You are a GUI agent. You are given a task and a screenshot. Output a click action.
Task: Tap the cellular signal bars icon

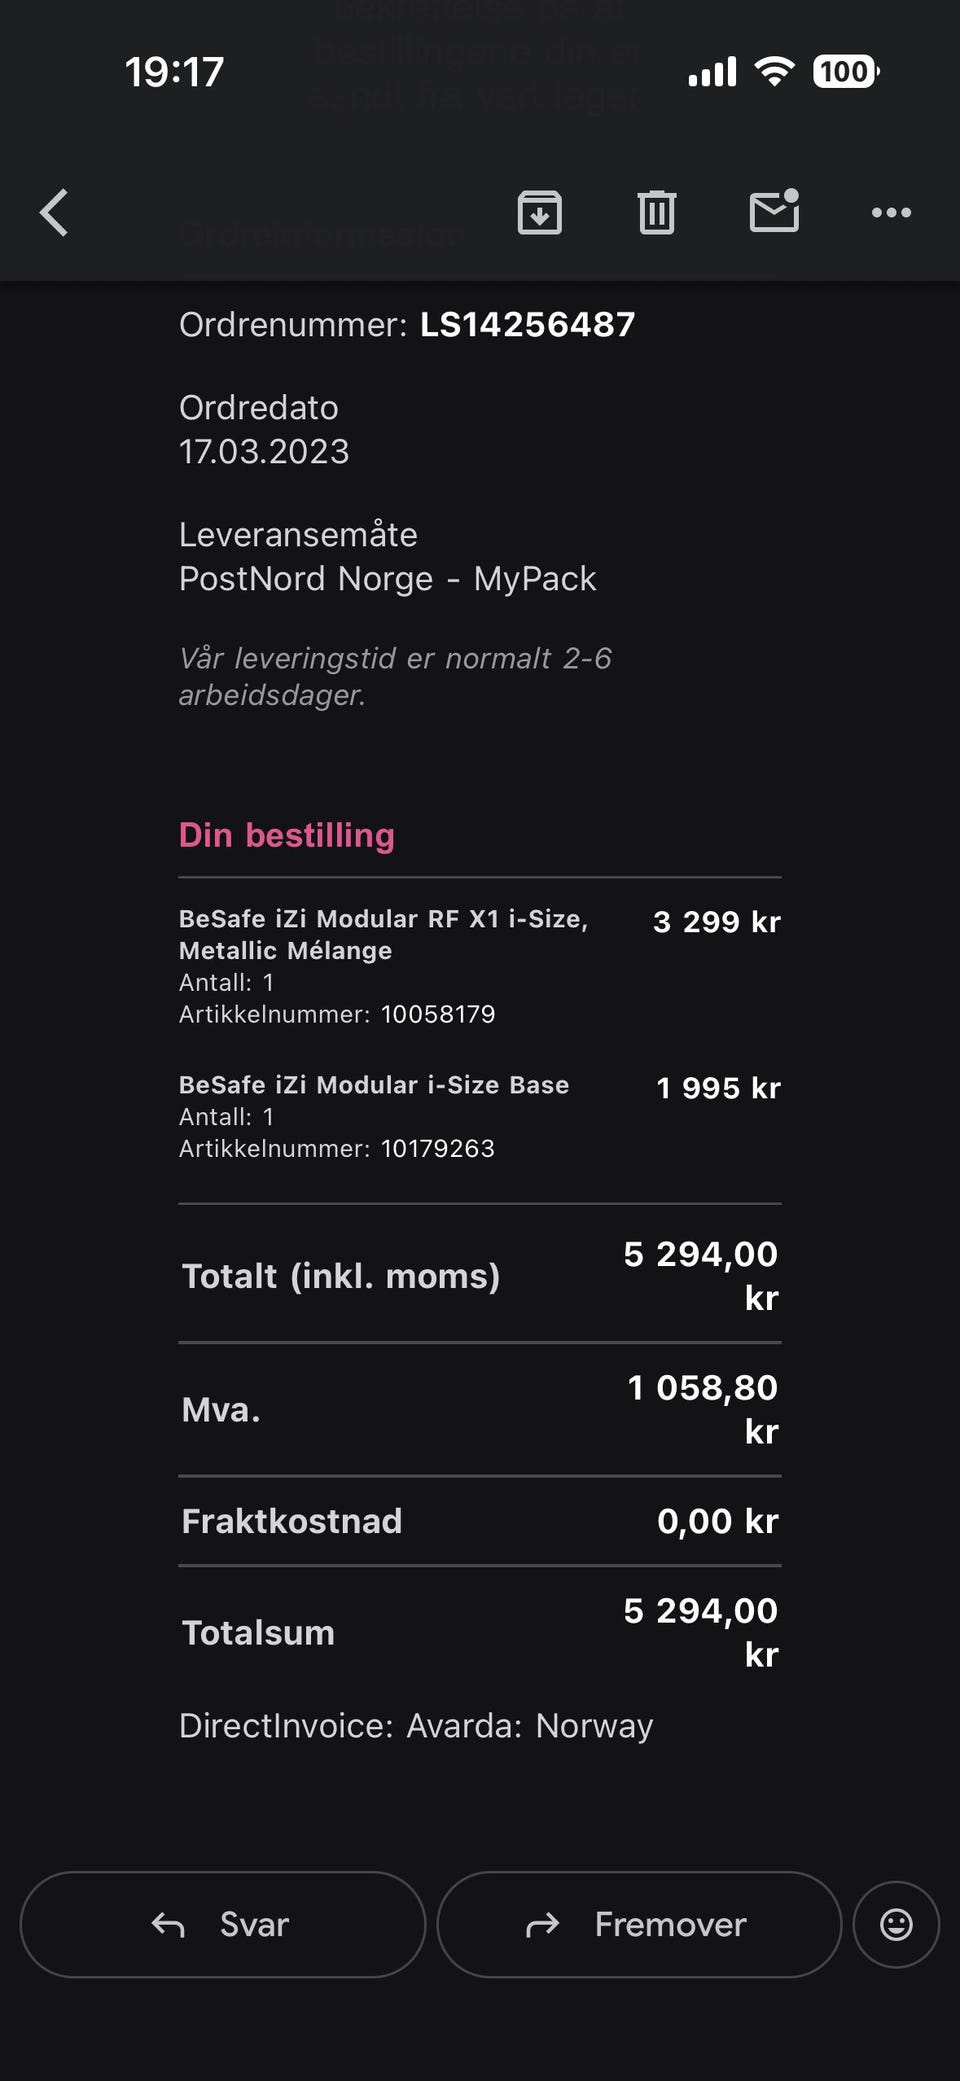[x=712, y=72]
